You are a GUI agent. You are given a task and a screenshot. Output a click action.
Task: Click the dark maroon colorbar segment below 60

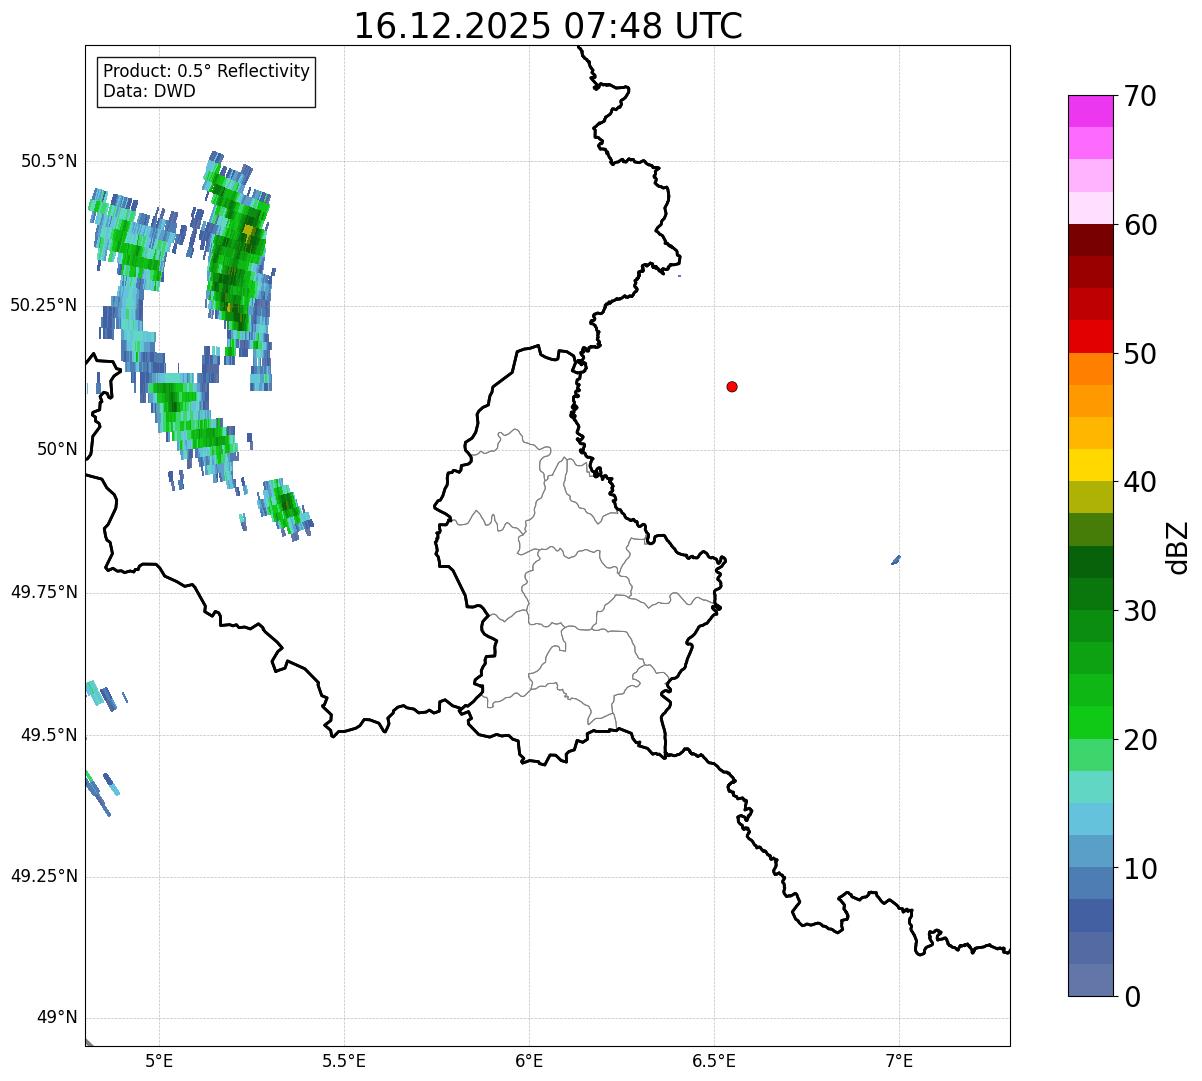pos(1090,240)
